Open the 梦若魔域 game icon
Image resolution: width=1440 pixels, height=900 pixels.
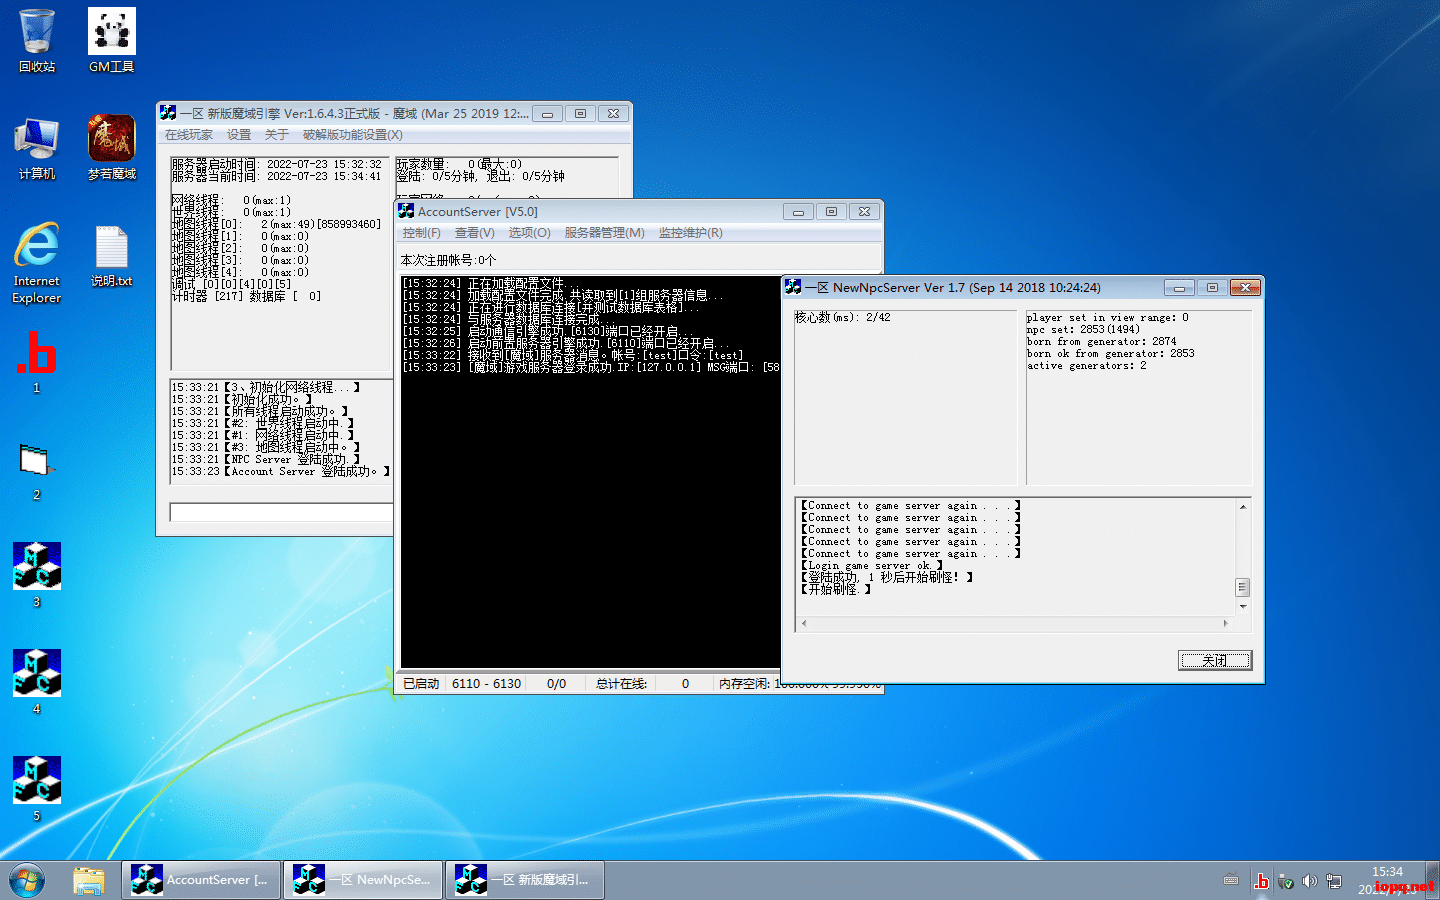[111, 140]
